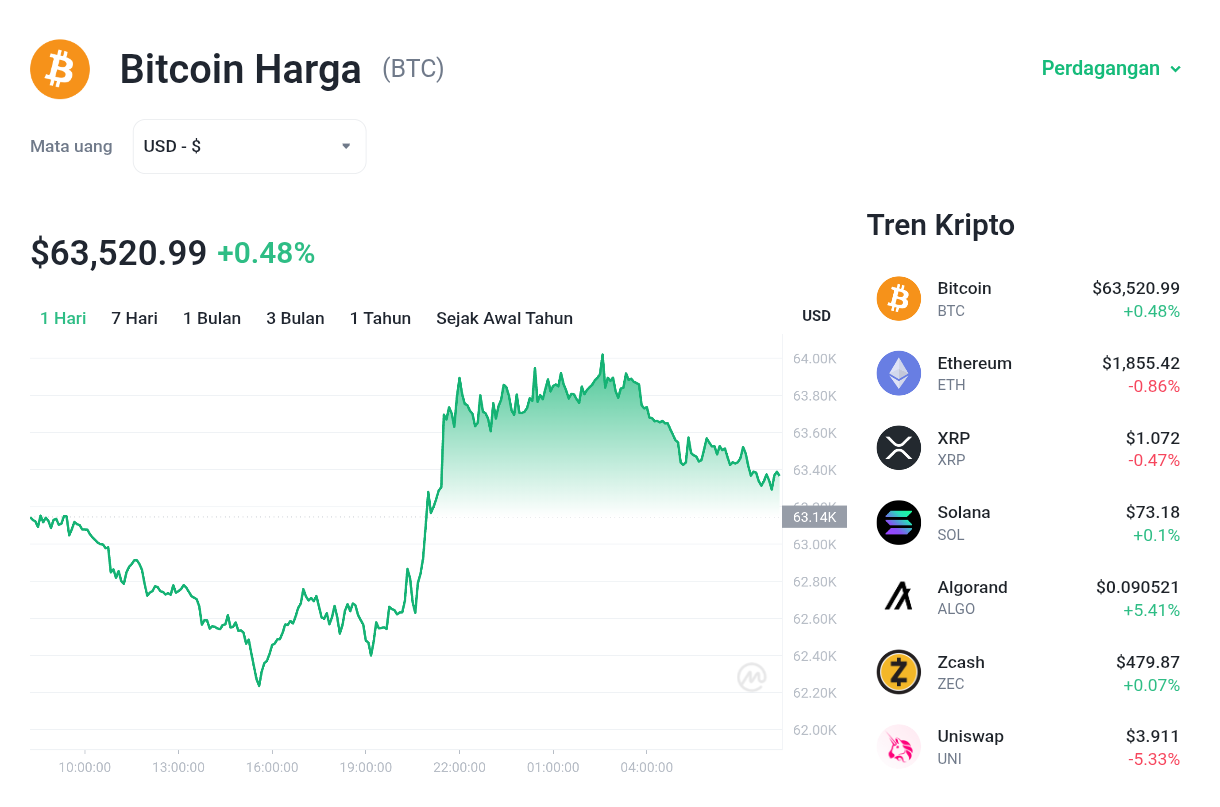The width and height of the screenshot is (1220, 807).
Task: Click the Uniswap unicorn icon
Action: coord(898,746)
